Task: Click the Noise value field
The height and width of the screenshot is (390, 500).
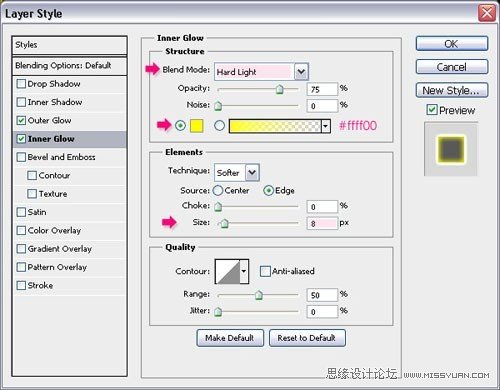Action: 322,106
